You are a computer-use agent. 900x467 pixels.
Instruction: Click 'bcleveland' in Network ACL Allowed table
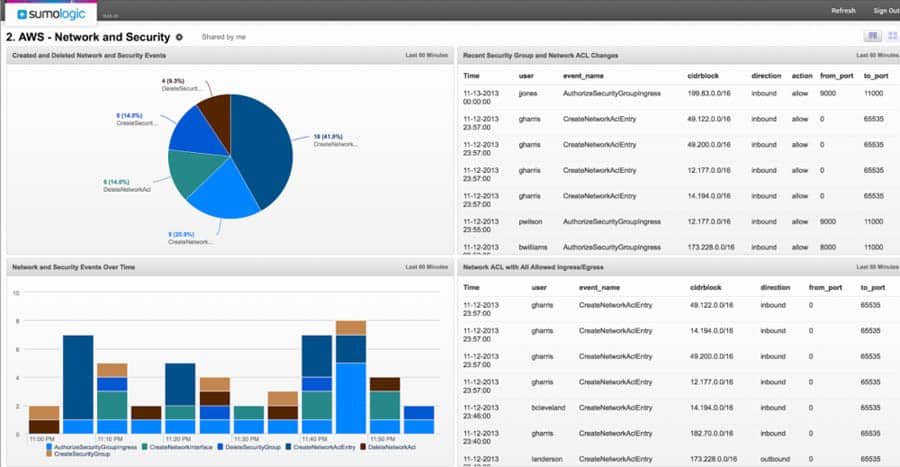pos(548,408)
